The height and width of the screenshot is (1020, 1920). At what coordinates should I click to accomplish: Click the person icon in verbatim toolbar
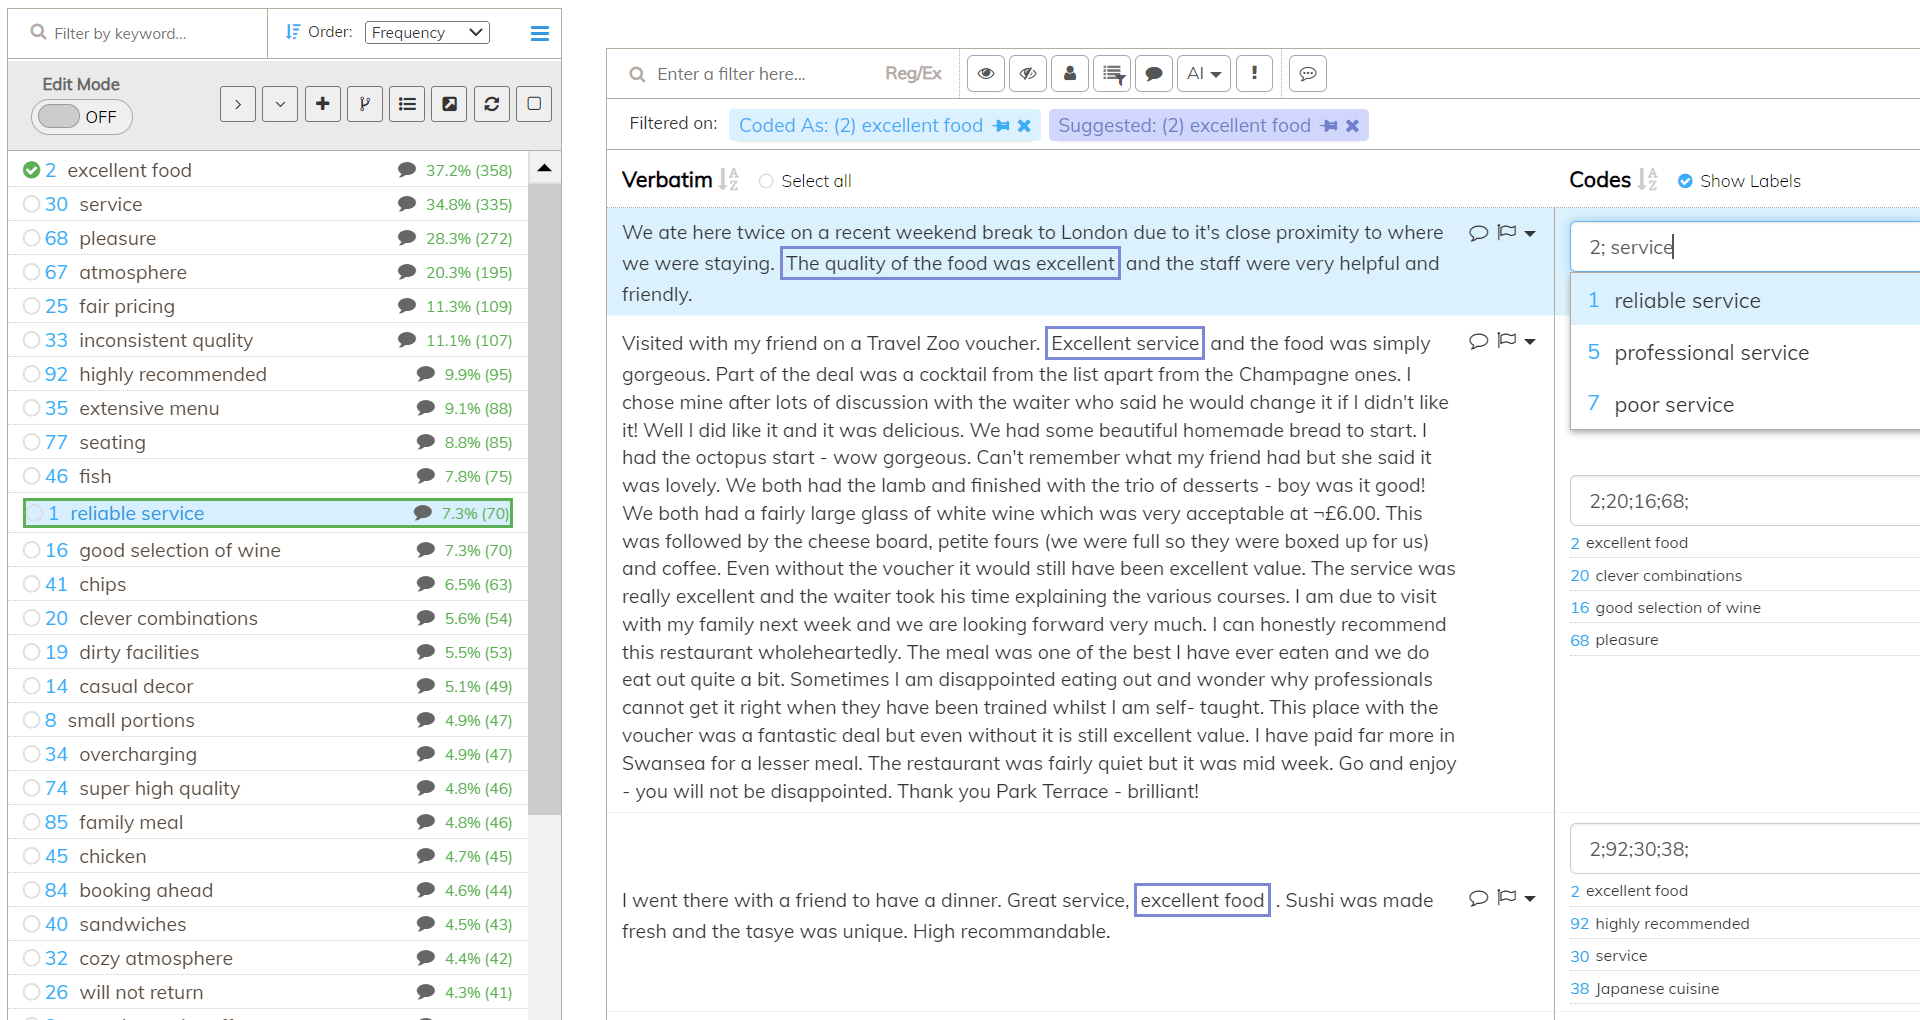tap(1070, 73)
